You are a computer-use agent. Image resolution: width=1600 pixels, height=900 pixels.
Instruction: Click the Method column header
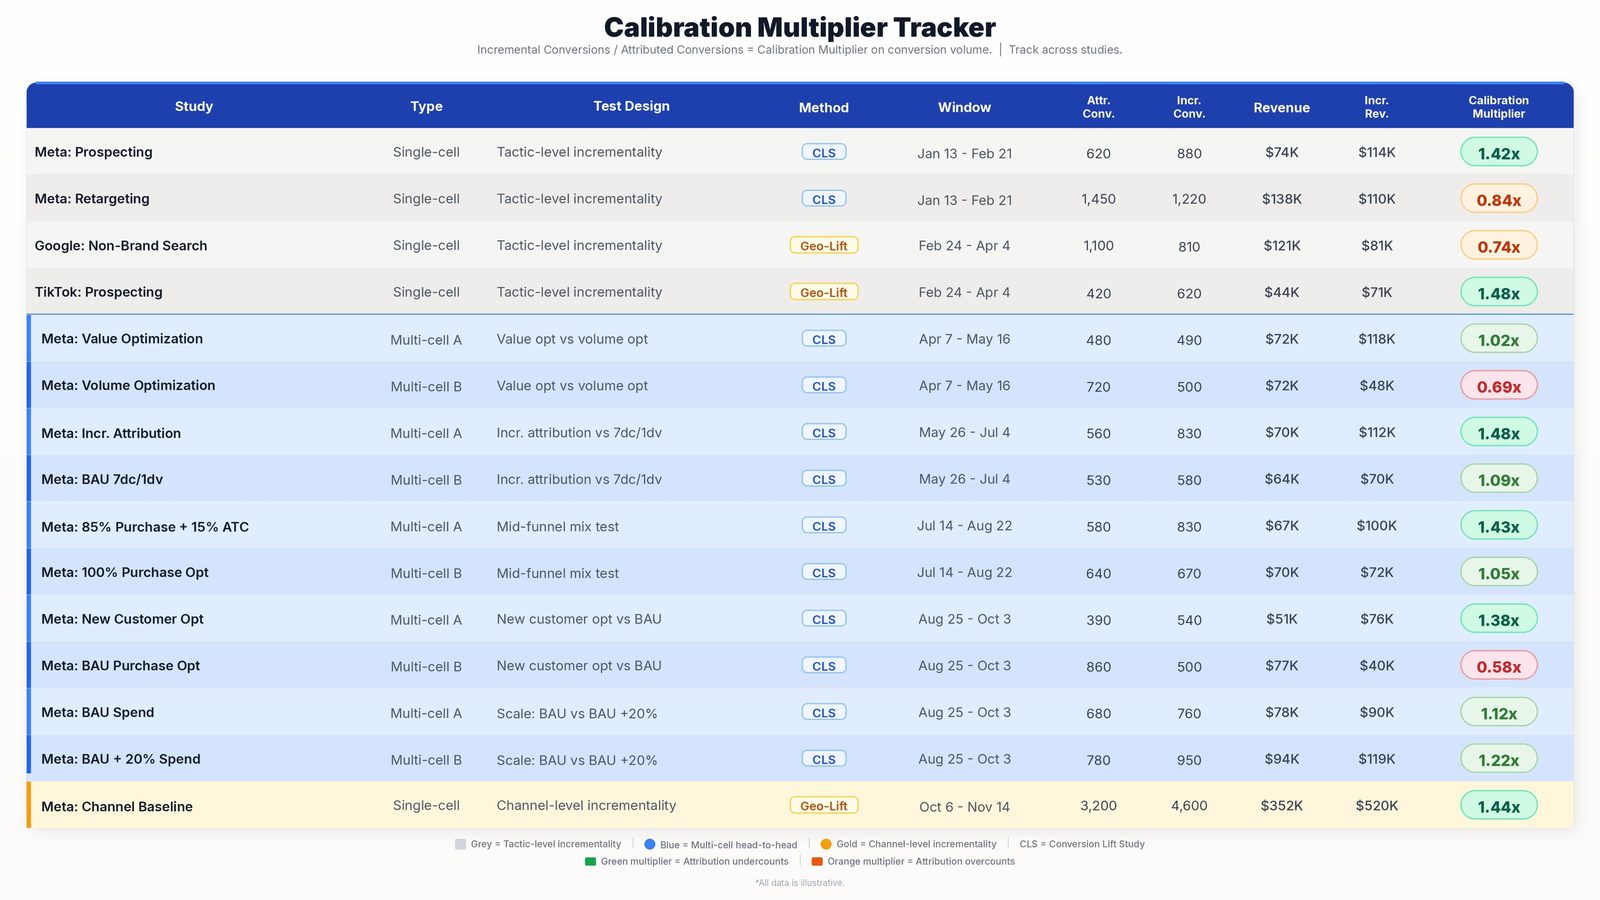click(823, 107)
